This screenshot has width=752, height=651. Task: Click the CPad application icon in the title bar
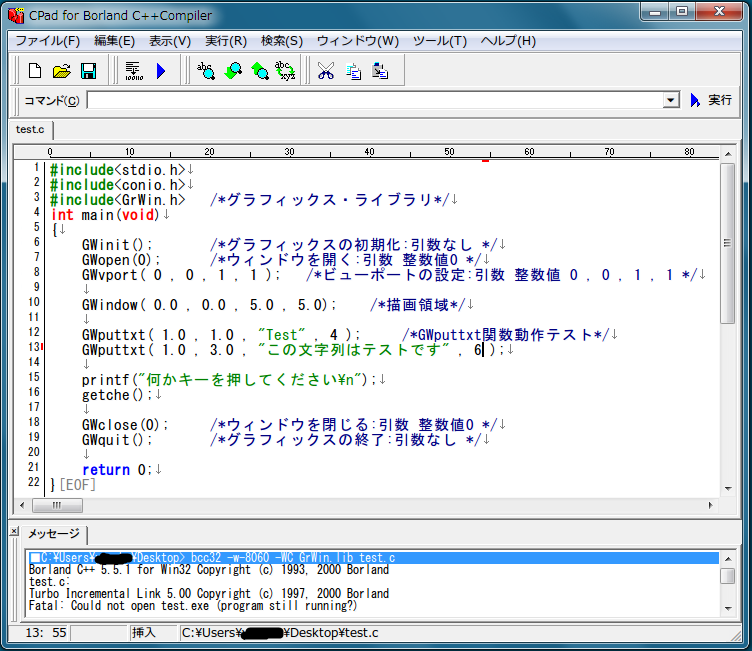16,15
